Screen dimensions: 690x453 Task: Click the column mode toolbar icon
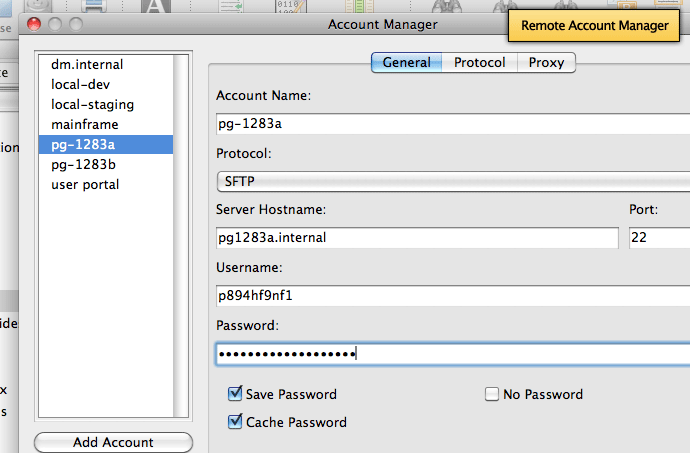(x=359, y=6)
